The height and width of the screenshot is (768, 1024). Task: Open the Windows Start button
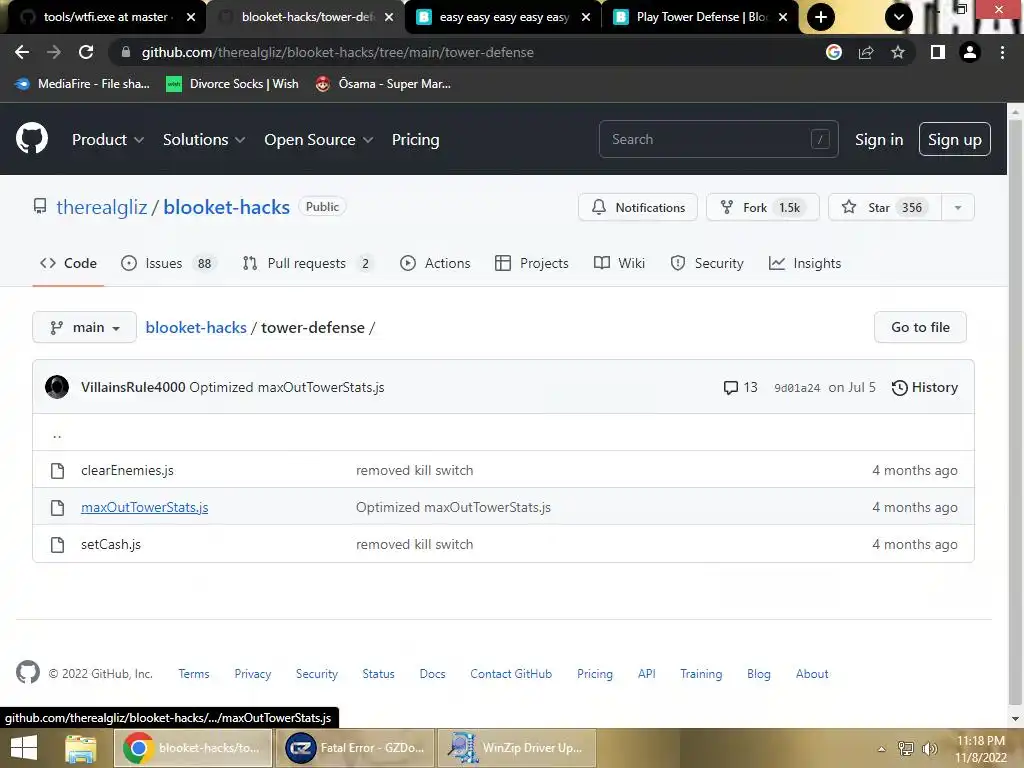coord(24,748)
